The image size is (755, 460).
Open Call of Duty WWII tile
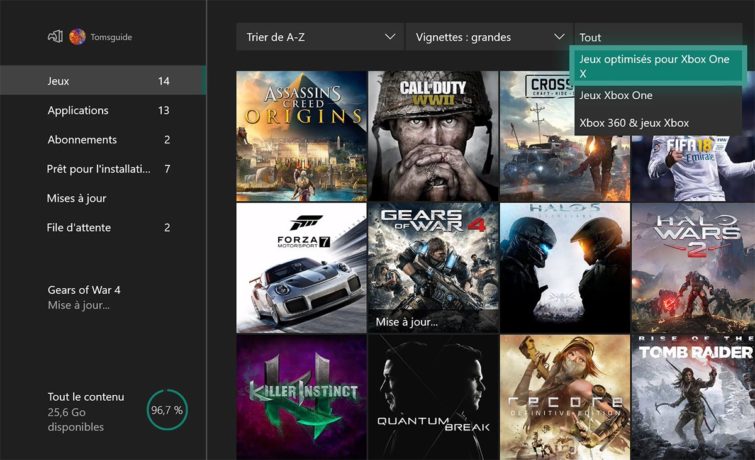tap(433, 136)
